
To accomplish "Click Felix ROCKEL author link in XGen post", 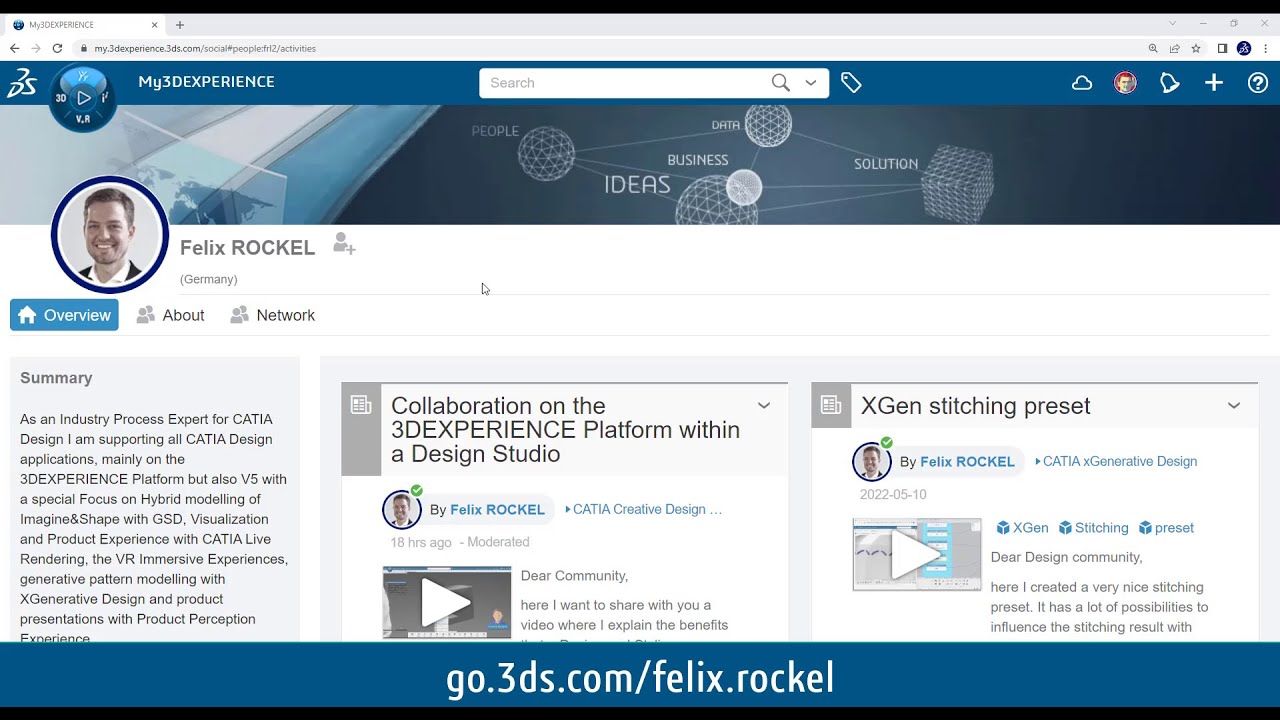I will (x=967, y=462).
